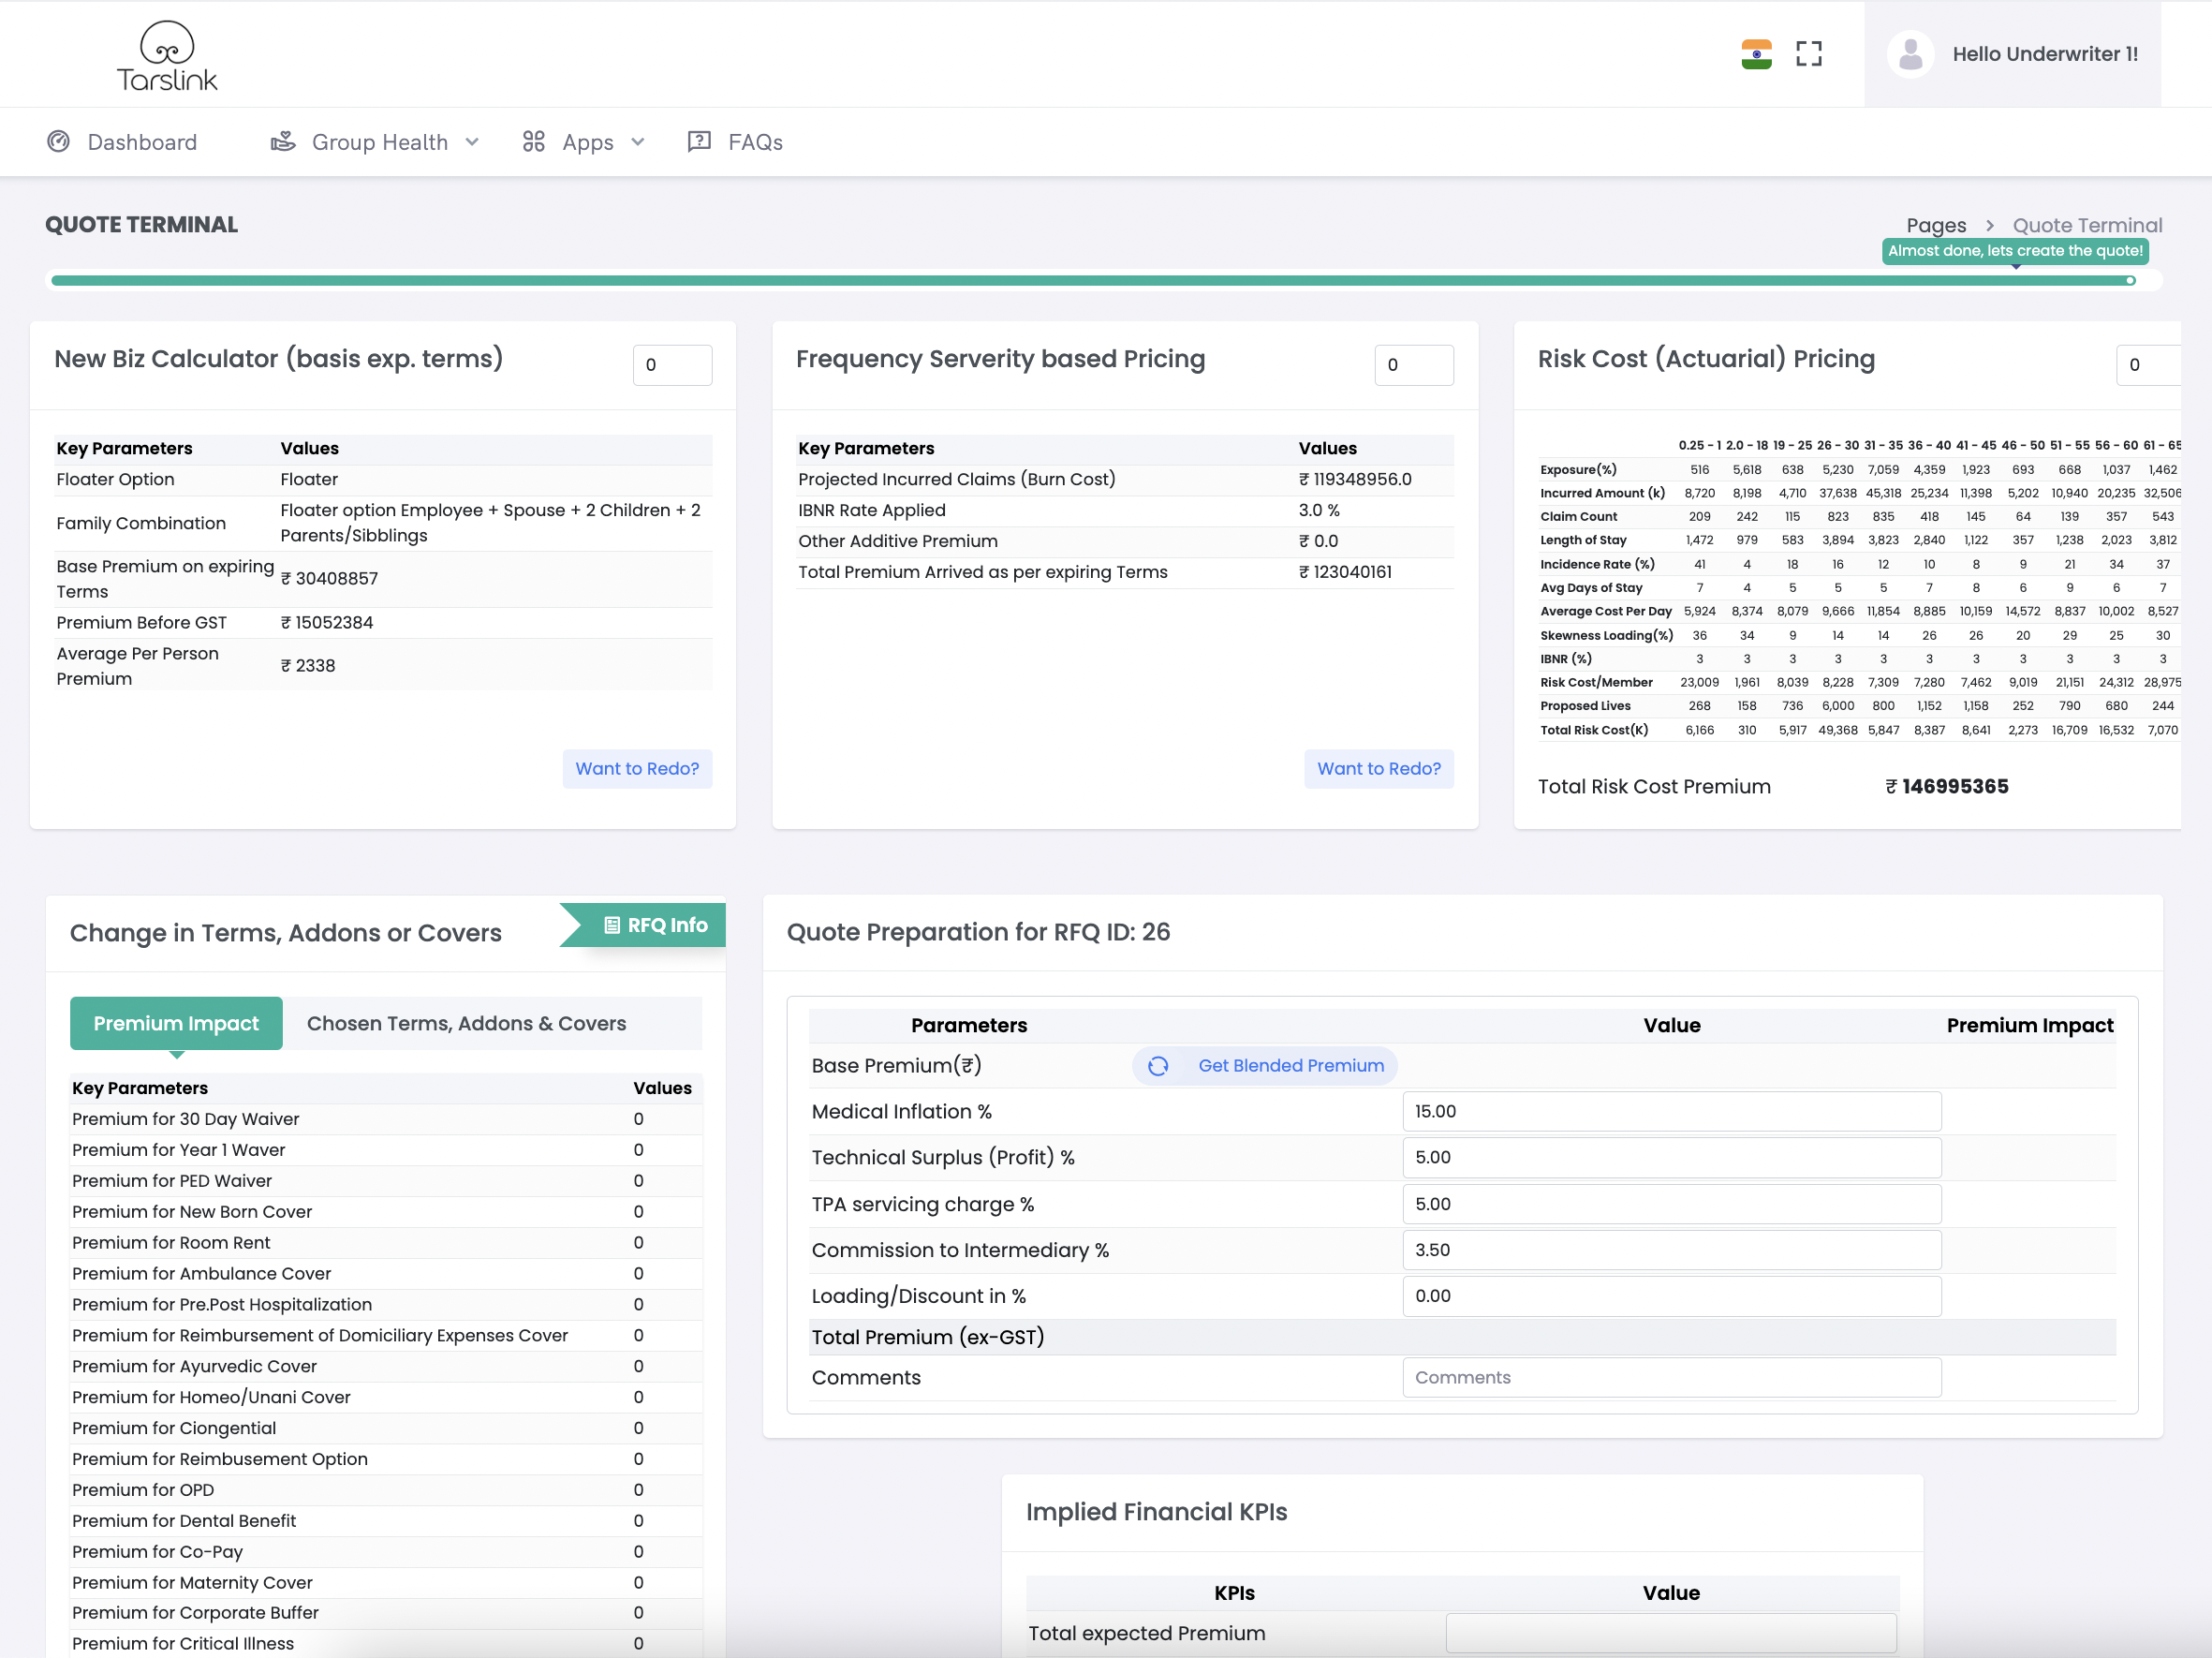This screenshot has width=2212, height=1658.
Task: Click the Dashboard gauge icon
Action: click(x=59, y=142)
